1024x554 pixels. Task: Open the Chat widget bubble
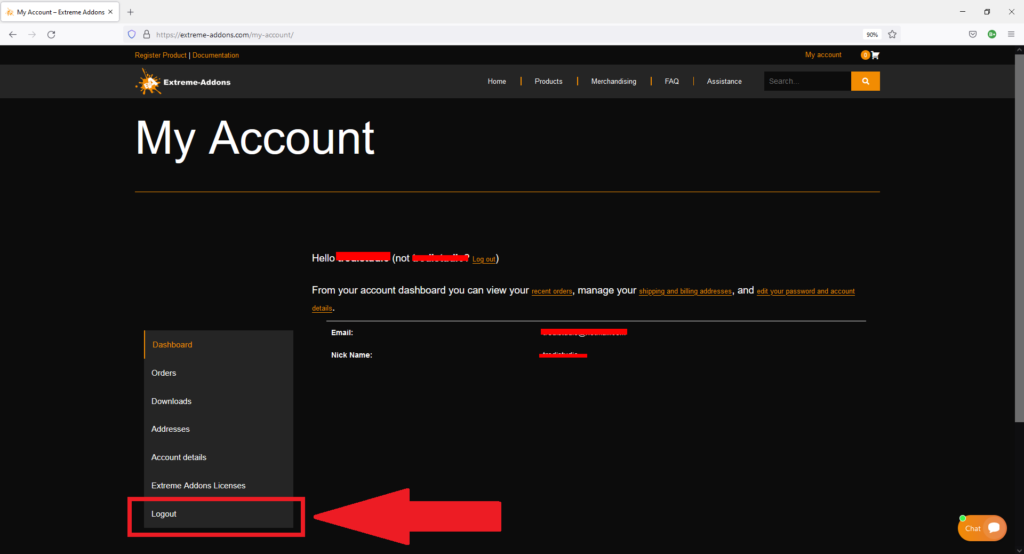[x=982, y=528]
